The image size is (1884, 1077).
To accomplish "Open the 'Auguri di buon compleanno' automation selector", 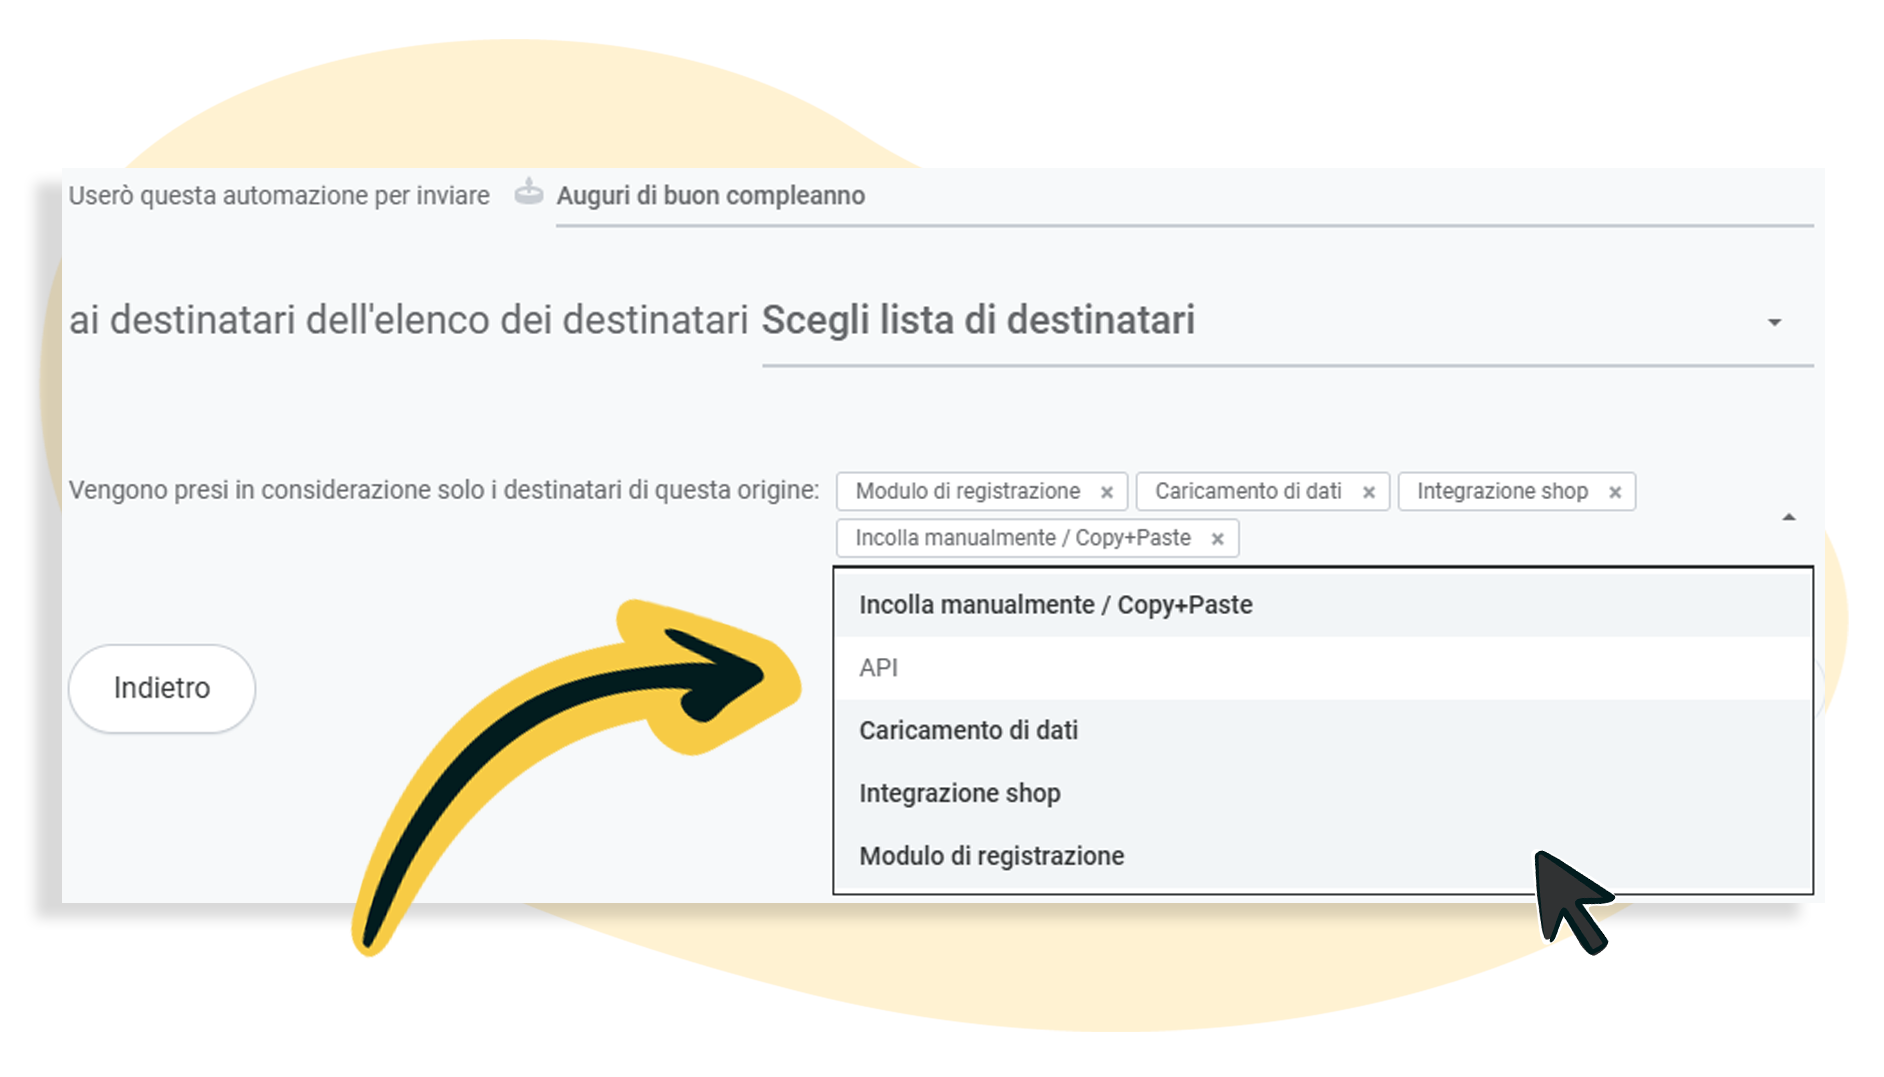I will pos(710,196).
